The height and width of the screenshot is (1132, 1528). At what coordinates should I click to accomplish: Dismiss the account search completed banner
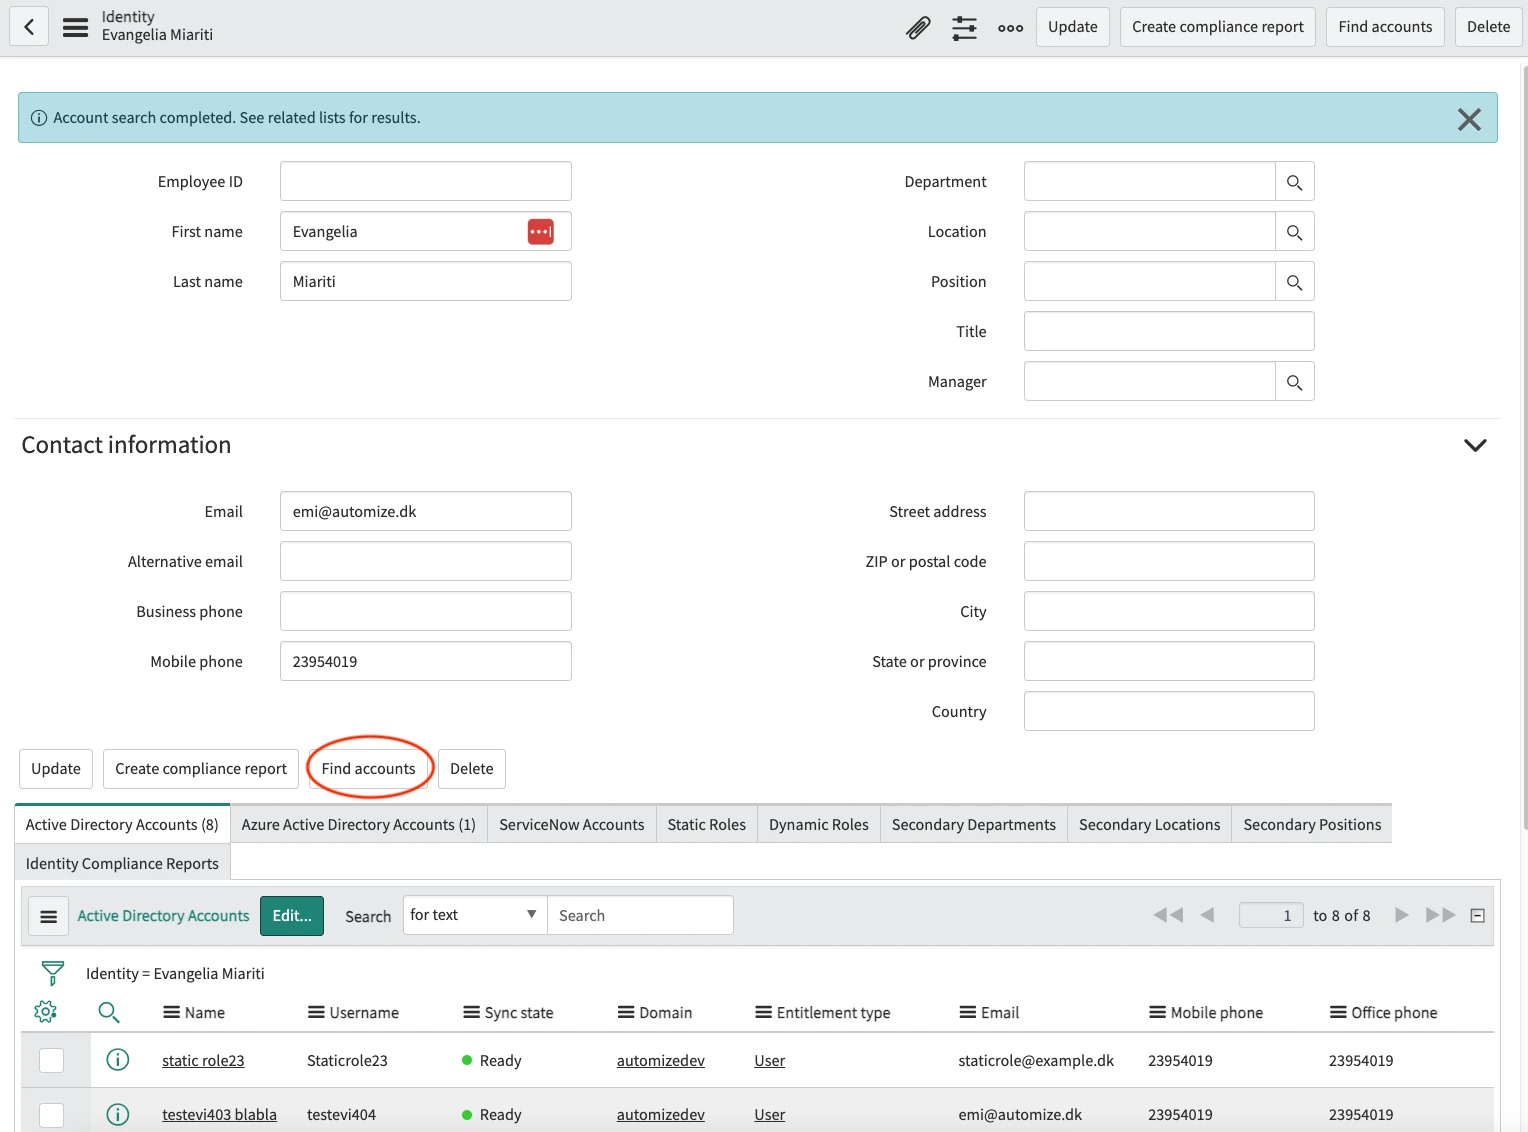point(1469,119)
